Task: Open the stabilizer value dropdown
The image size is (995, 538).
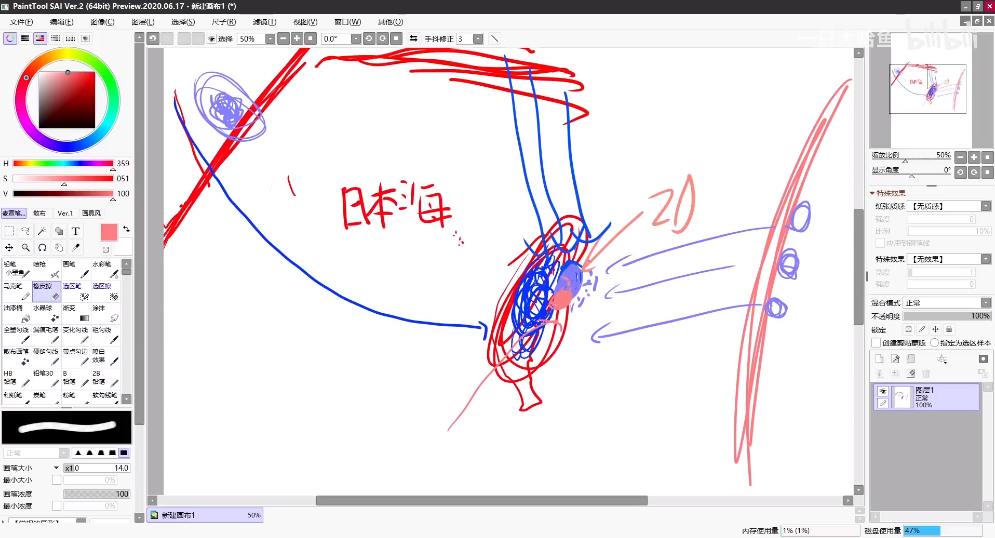Action: (x=478, y=39)
